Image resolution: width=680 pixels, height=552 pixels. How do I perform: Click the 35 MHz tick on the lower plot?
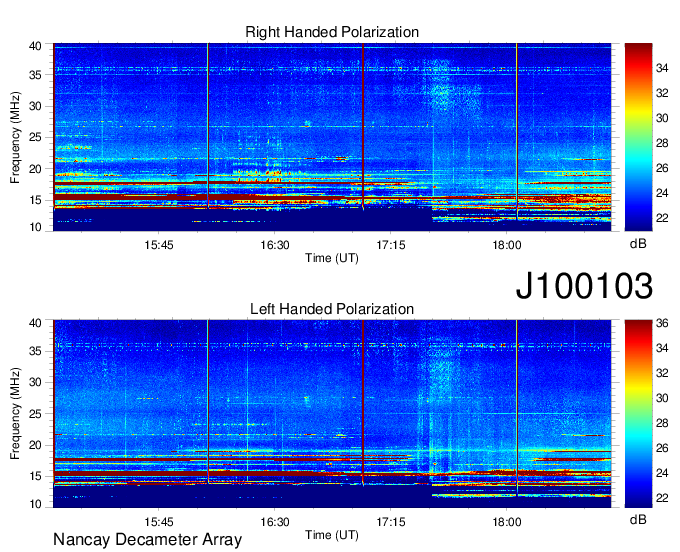coord(35,351)
